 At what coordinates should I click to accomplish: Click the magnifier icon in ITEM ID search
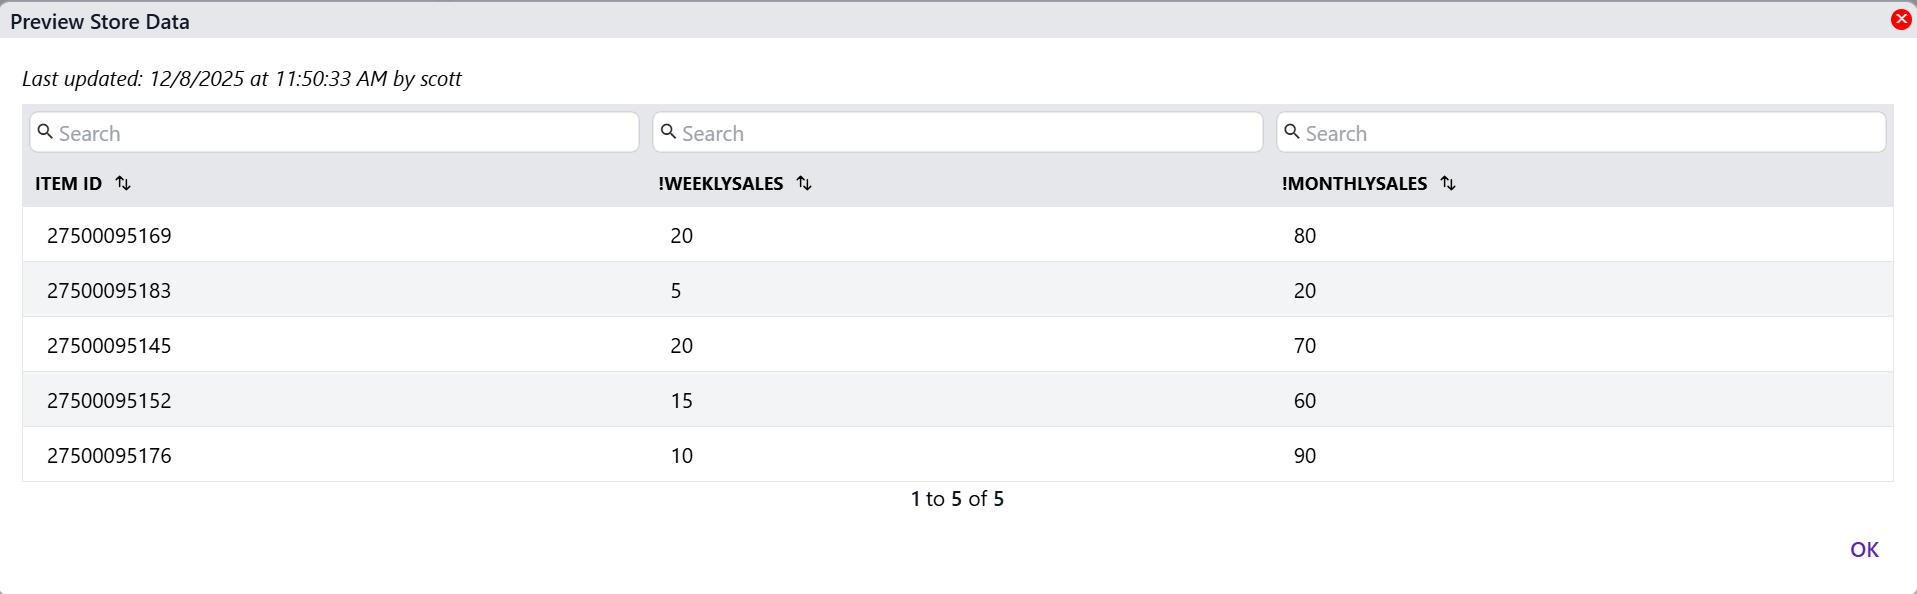(x=45, y=132)
